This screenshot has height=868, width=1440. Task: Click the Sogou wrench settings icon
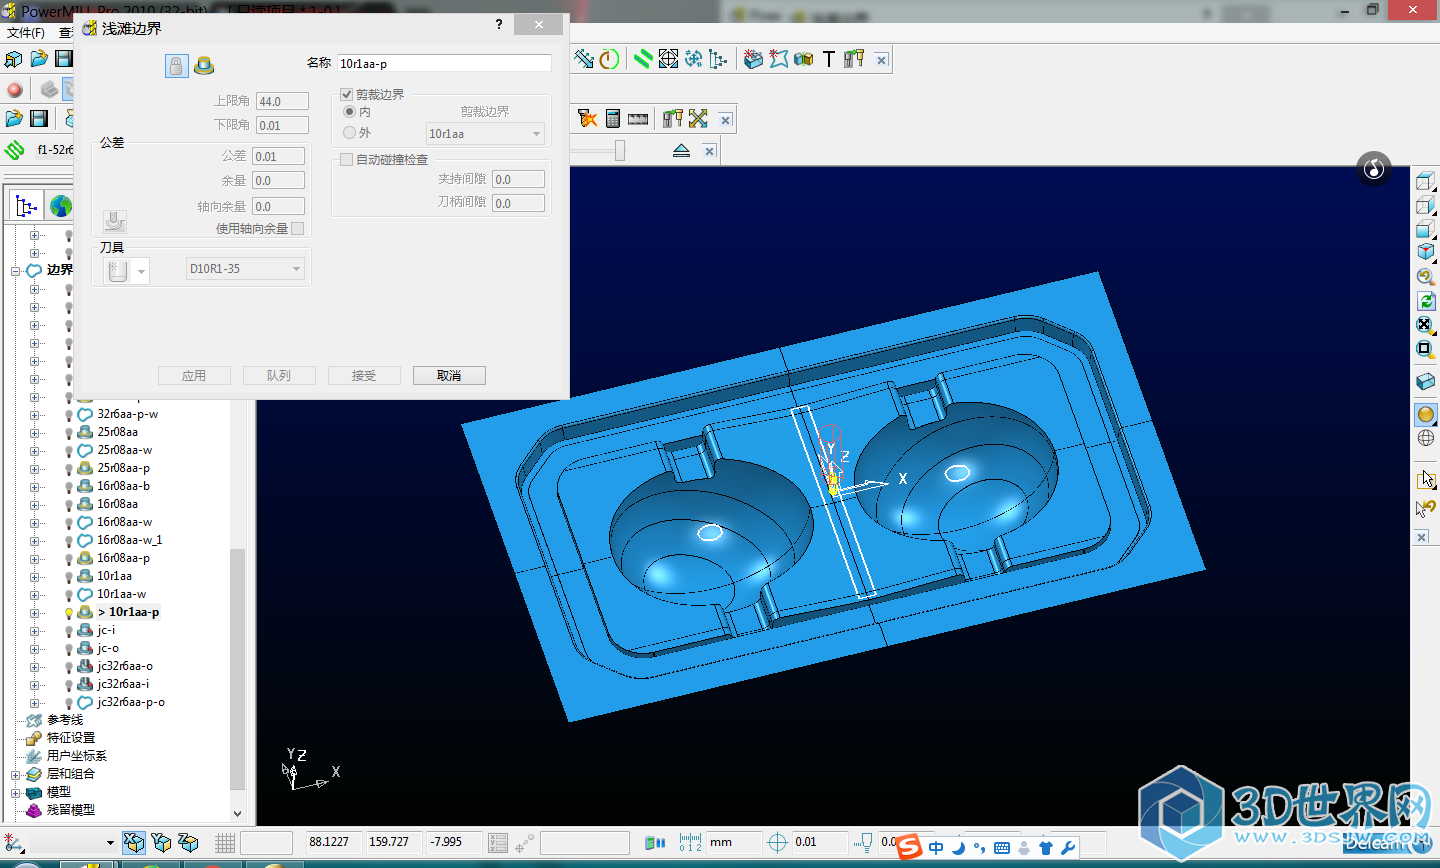coord(1068,848)
